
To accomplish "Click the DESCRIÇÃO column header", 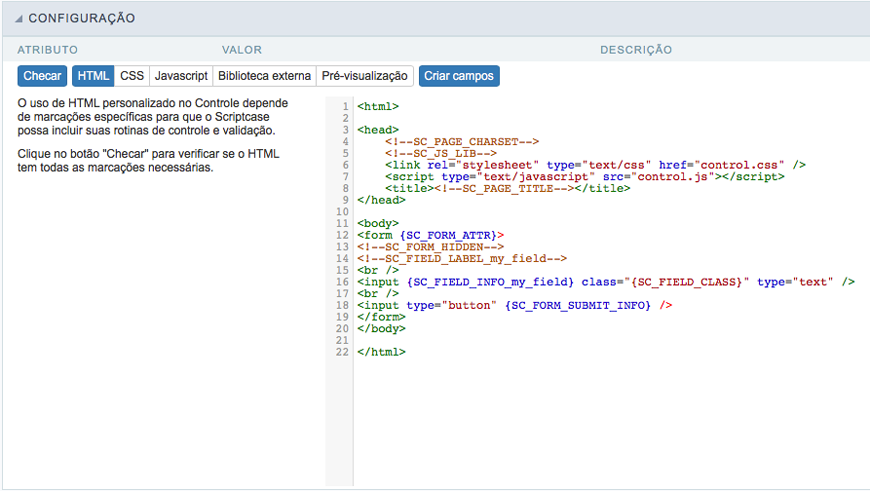I will pyautogui.click(x=636, y=50).
